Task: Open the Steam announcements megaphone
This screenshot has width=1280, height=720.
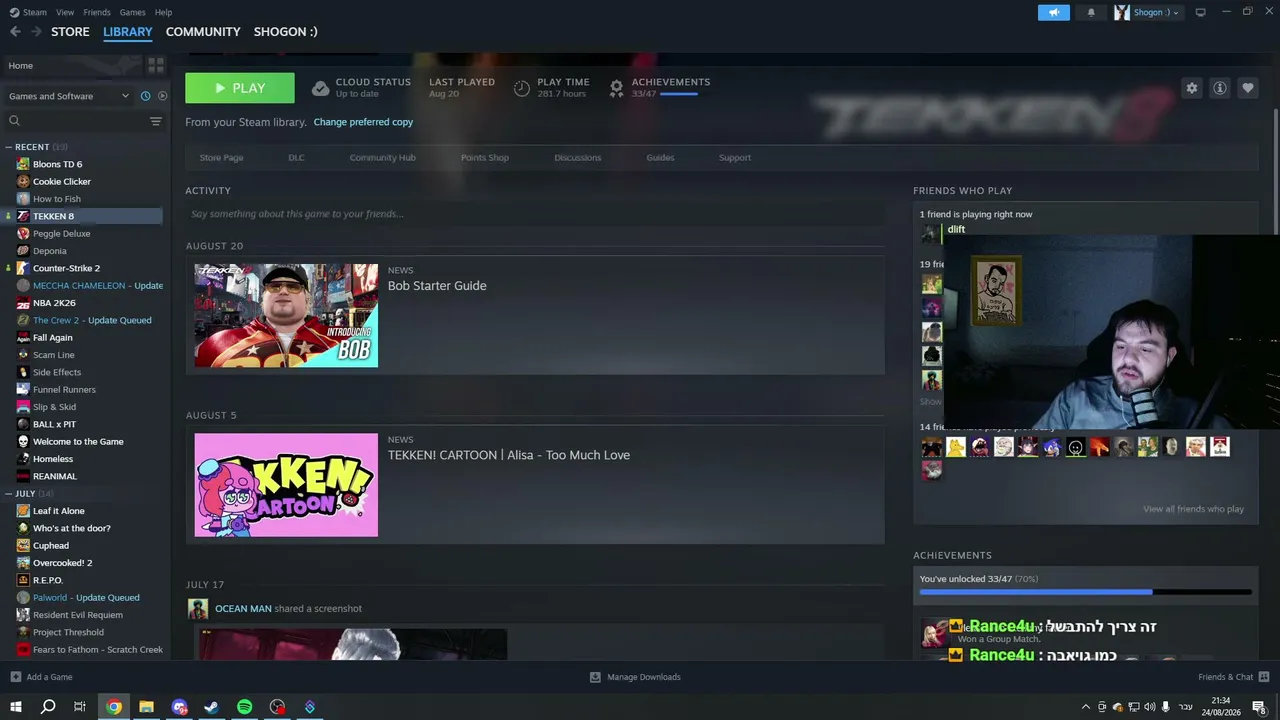Action: 1053,12
